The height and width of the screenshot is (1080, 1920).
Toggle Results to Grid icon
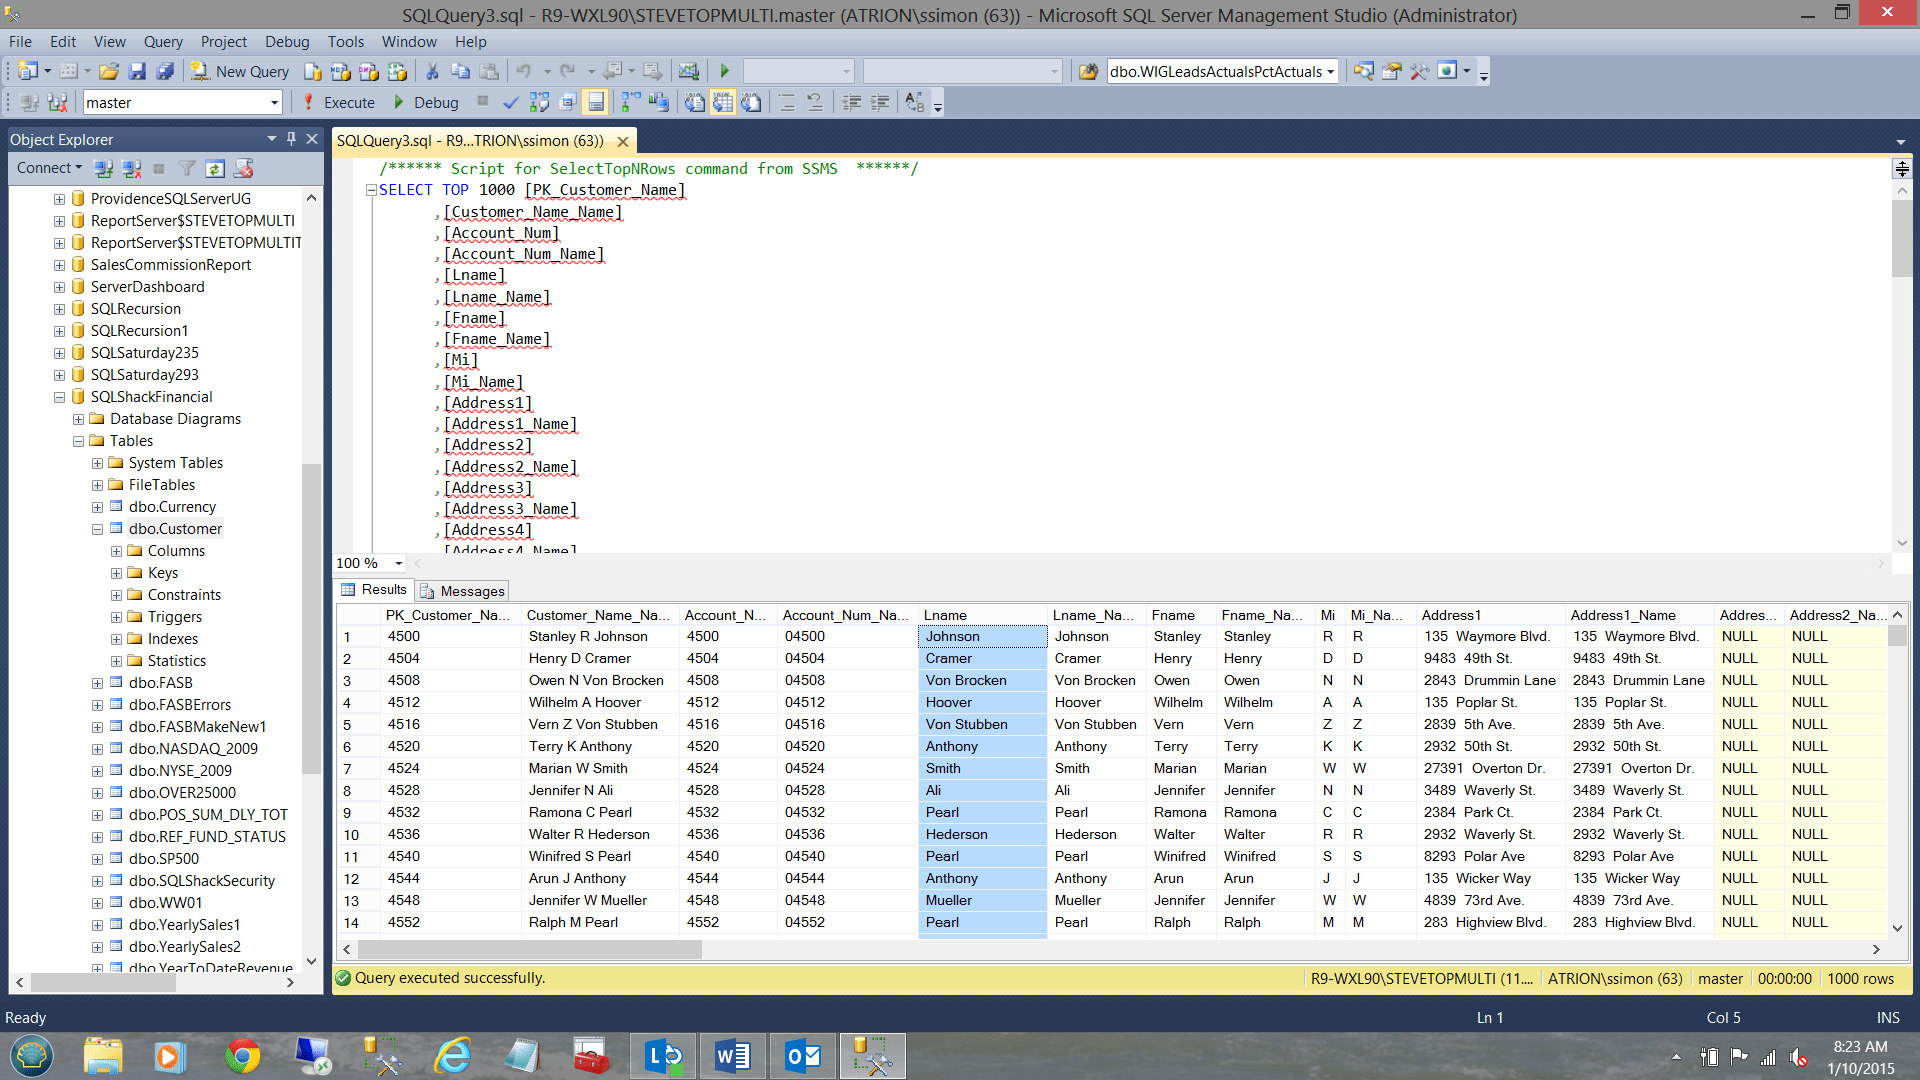(x=723, y=103)
